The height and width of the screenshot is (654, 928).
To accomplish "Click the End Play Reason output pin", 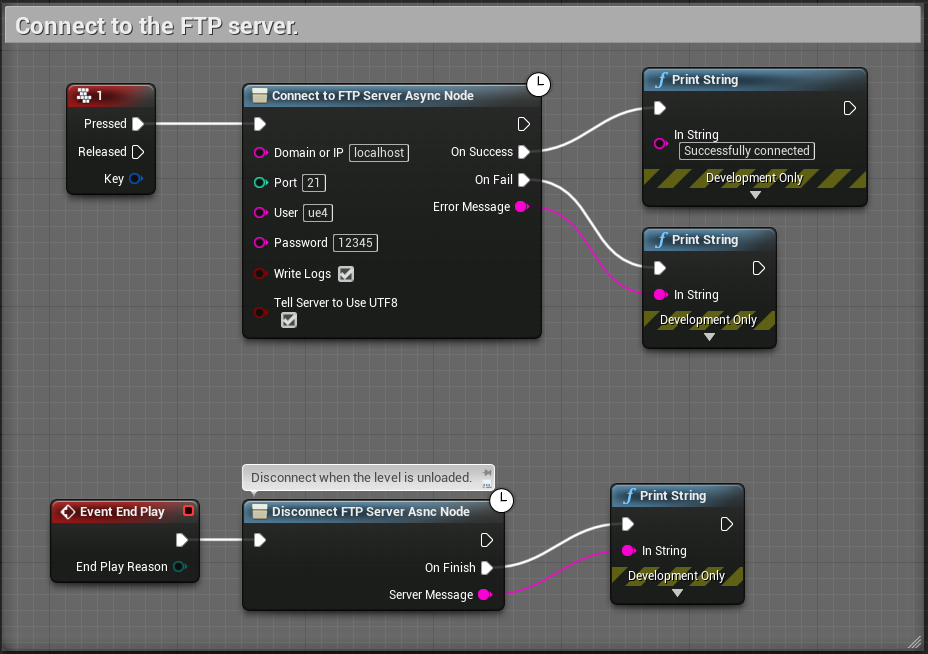I will coord(179,567).
